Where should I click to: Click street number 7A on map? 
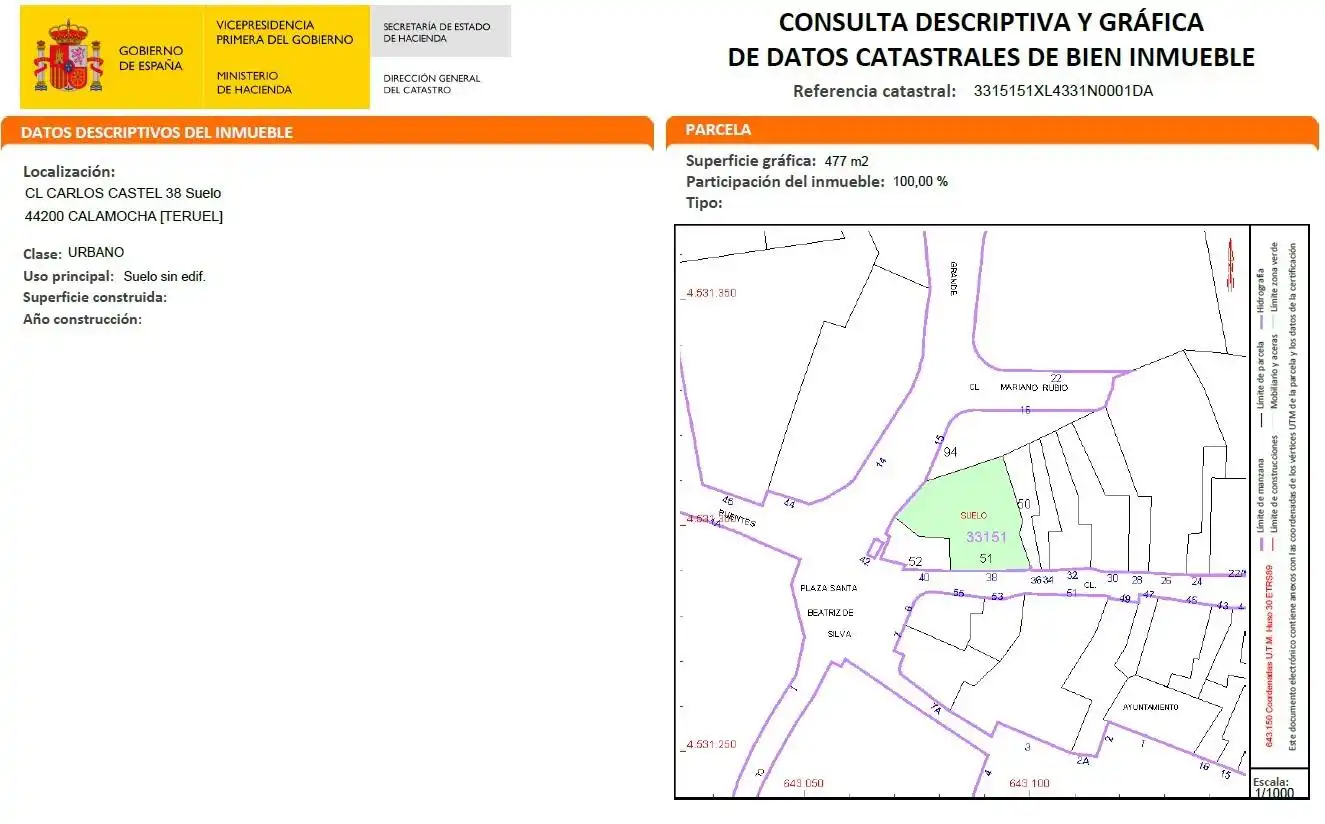(936, 709)
